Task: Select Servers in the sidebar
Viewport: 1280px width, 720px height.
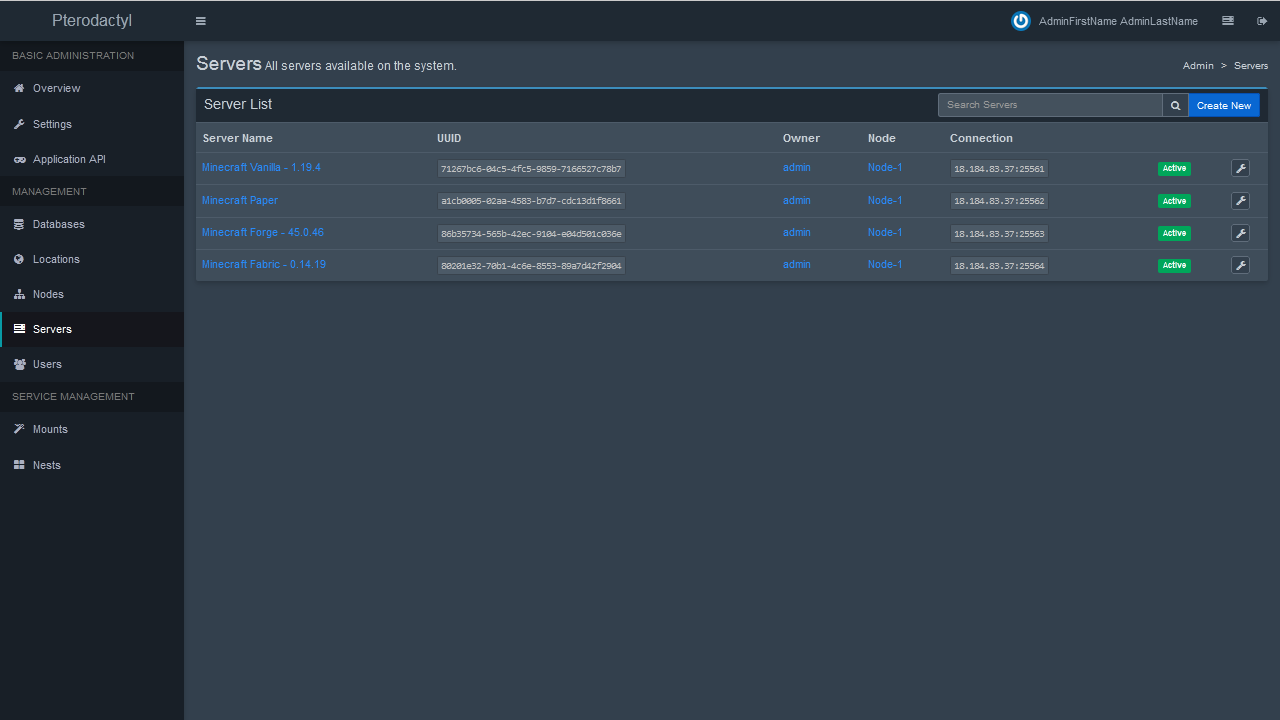Action: 92,329
